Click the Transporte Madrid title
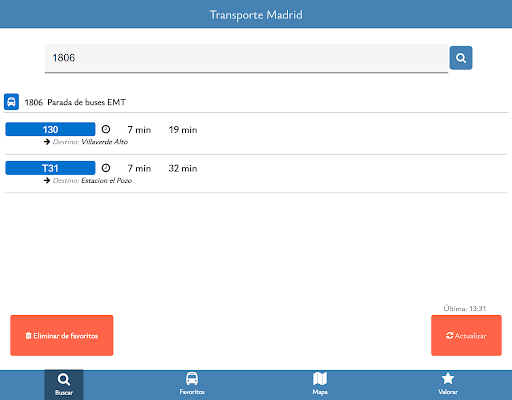512x400 pixels. click(256, 15)
